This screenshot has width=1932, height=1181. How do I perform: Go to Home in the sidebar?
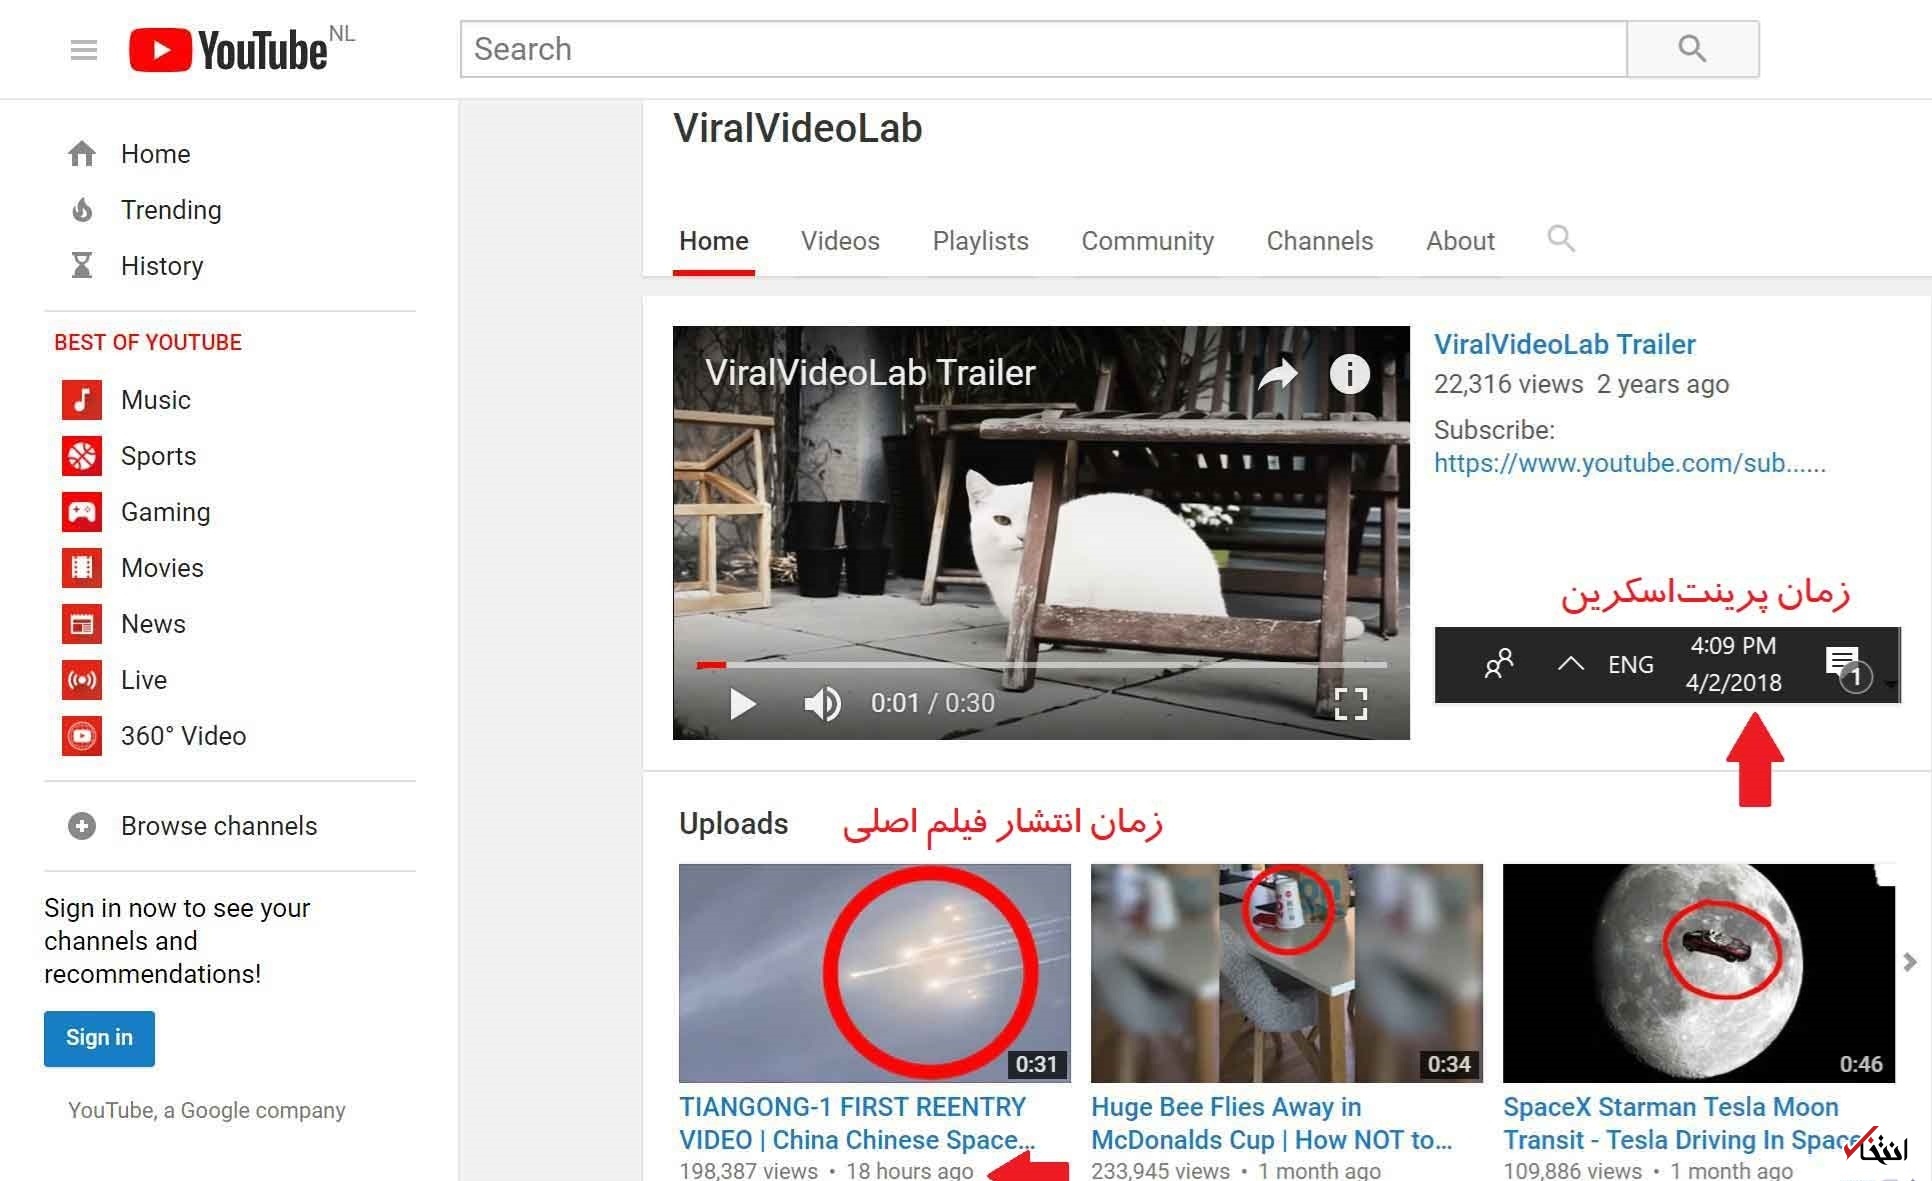coord(155,154)
